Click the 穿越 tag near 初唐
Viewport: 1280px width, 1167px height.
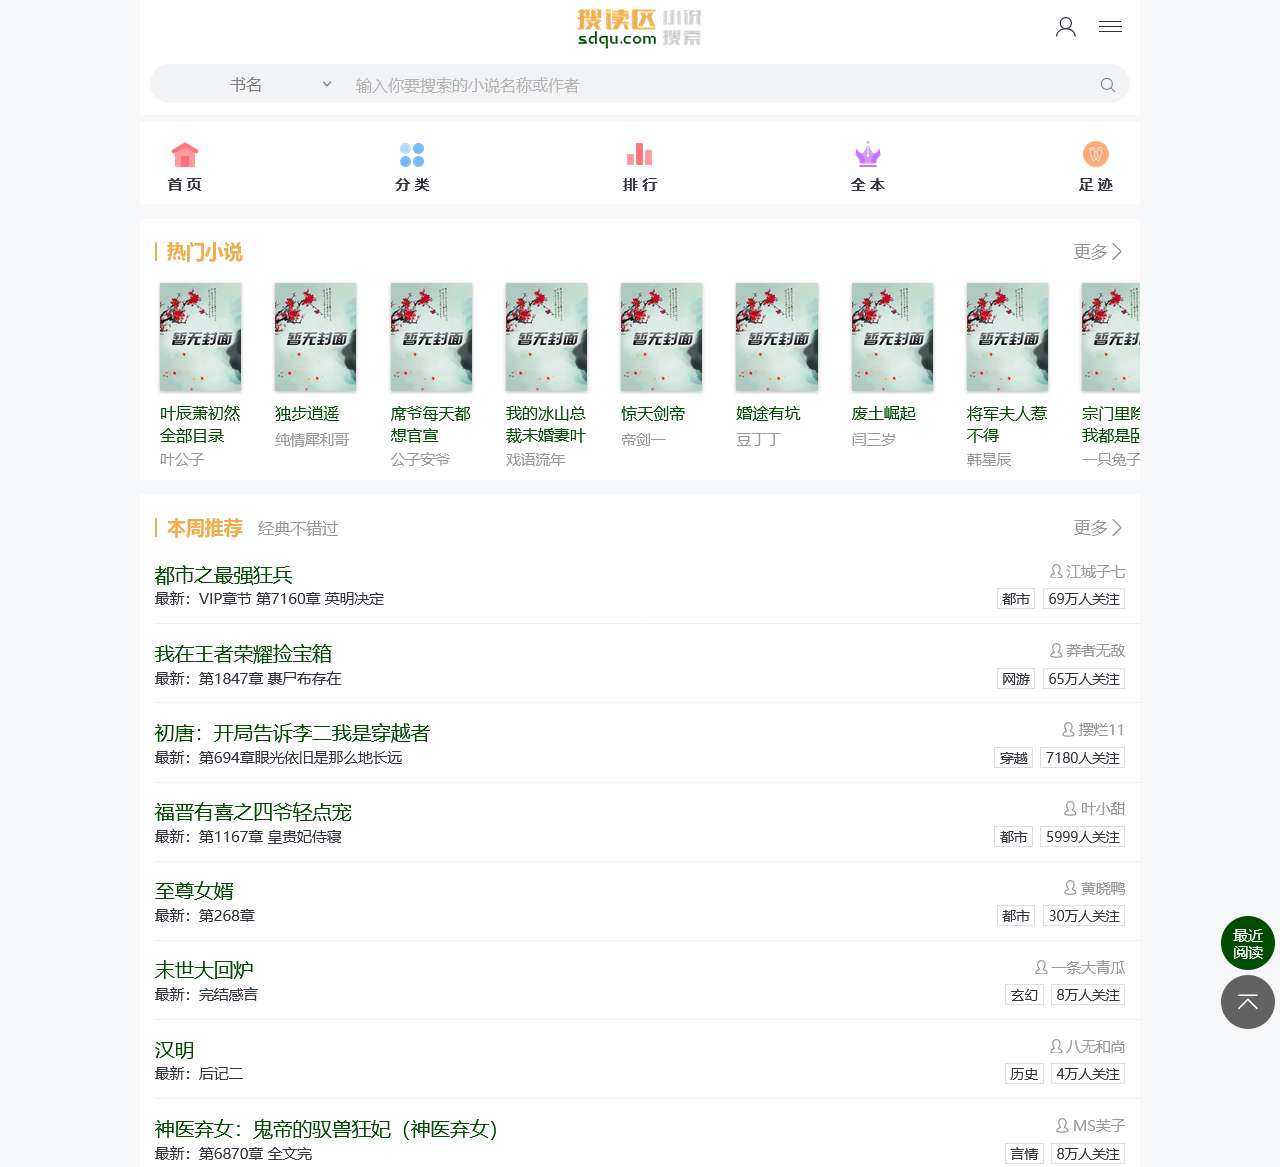point(1013,757)
